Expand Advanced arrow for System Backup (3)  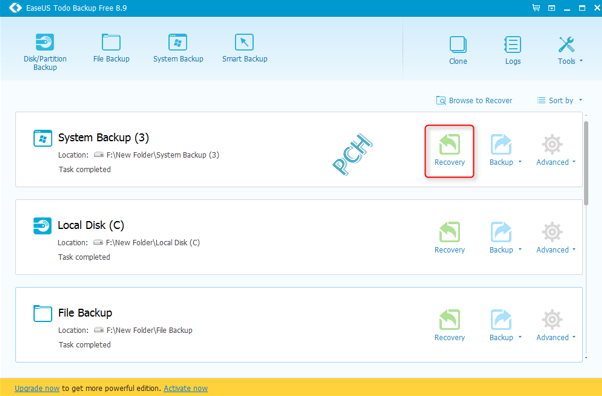574,162
